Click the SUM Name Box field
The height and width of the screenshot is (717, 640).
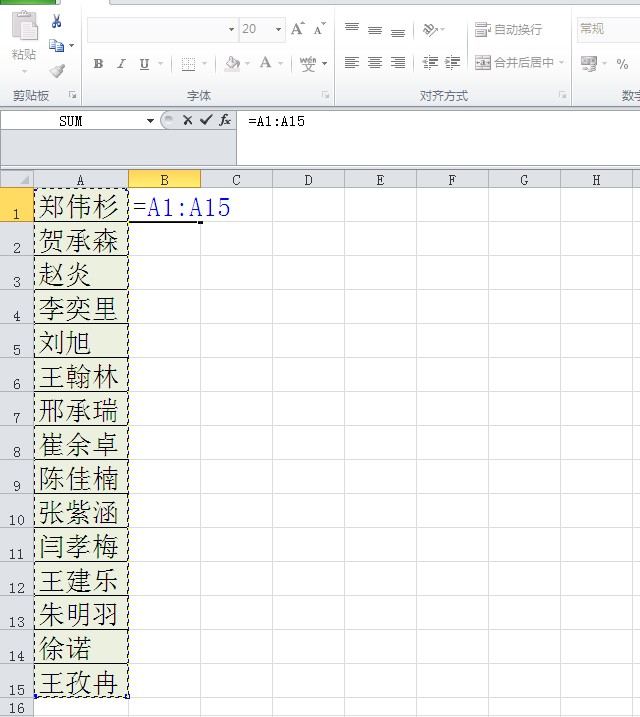[x=72, y=121]
